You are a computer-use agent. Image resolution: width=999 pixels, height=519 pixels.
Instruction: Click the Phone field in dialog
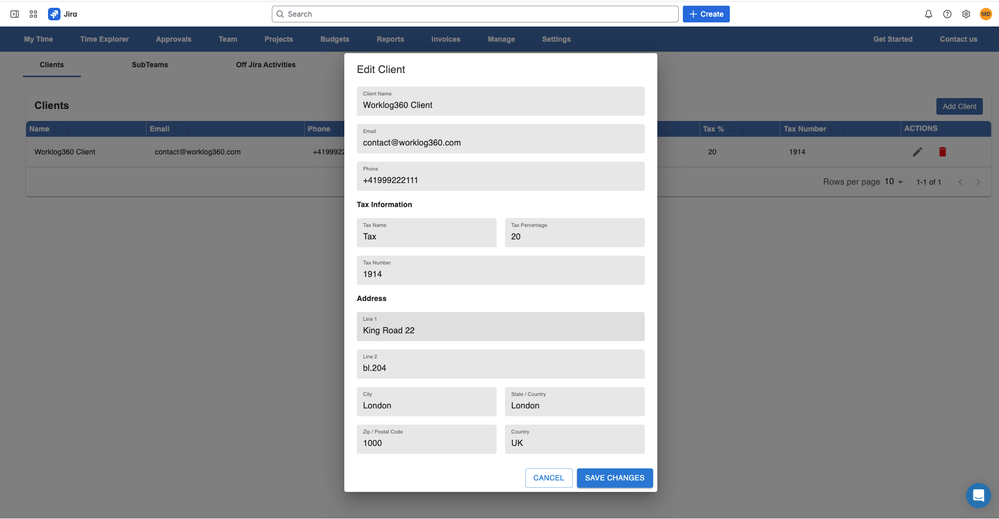click(501, 176)
